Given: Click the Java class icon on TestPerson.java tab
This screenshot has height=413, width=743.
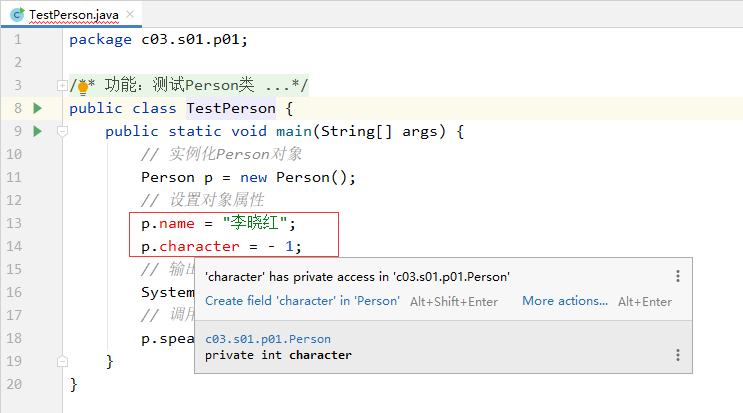Looking at the screenshot, I should [17, 15].
